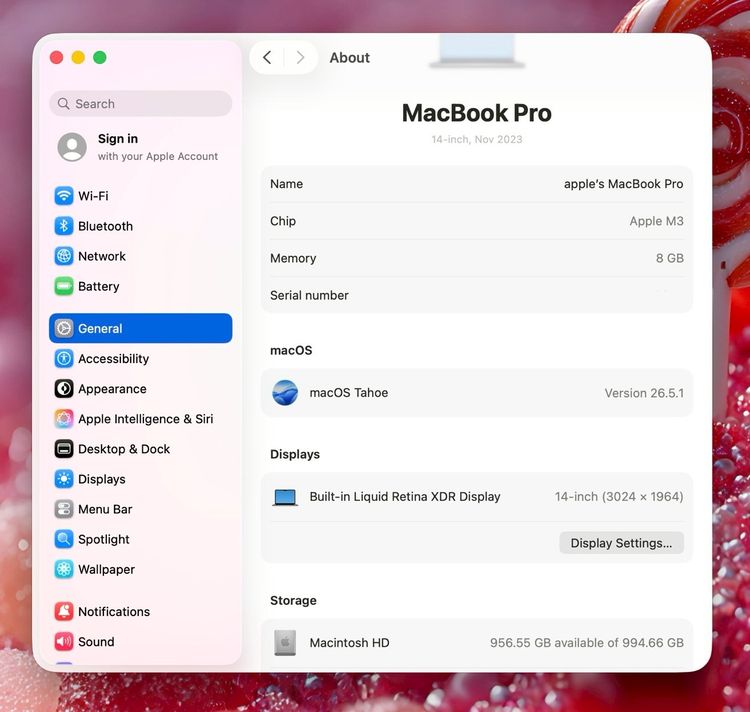Select Battery in the sidebar
Screen dimensions: 750x712
(x=141, y=286)
